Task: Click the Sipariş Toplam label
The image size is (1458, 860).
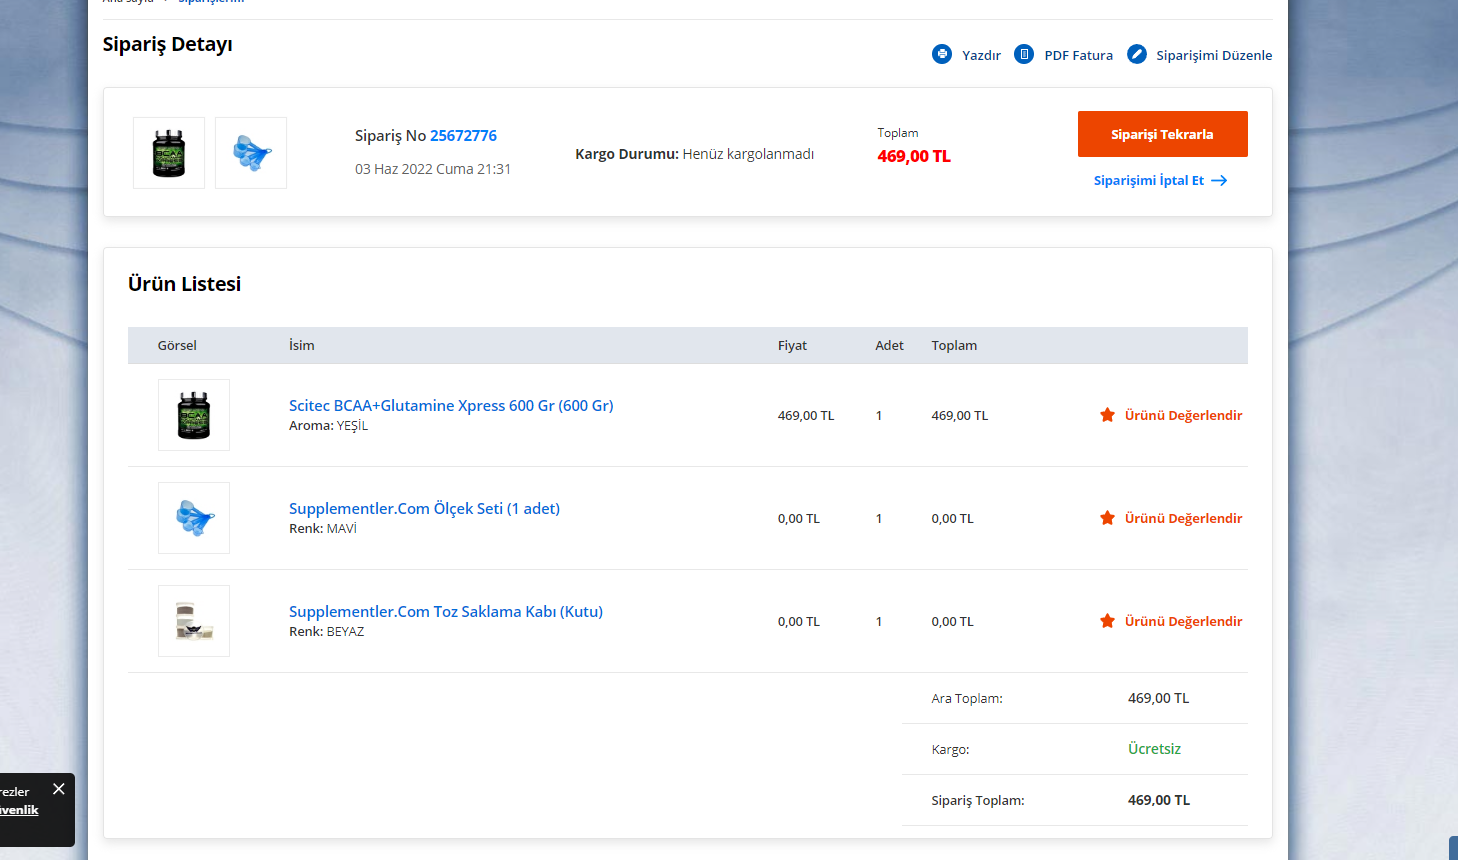Action: pyautogui.click(x=978, y=801)
